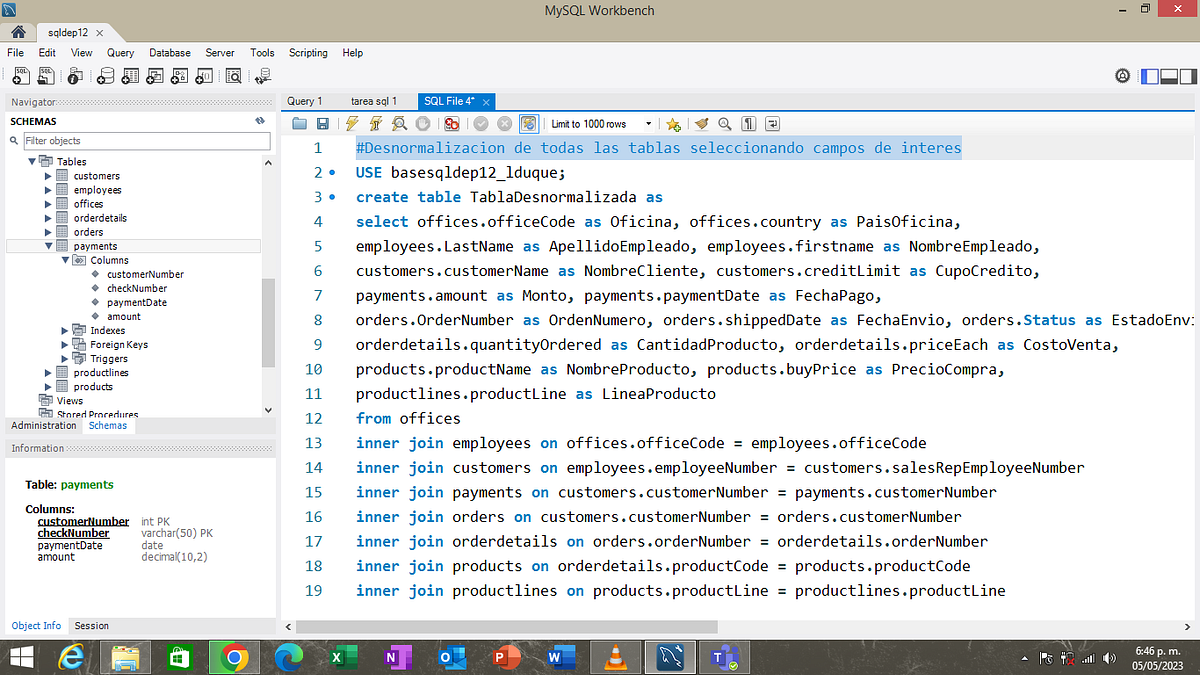This screenshot has height=675, width=1200.
Task: Toggle the right secondary sidebar
Action: [x=1187, y=76]
